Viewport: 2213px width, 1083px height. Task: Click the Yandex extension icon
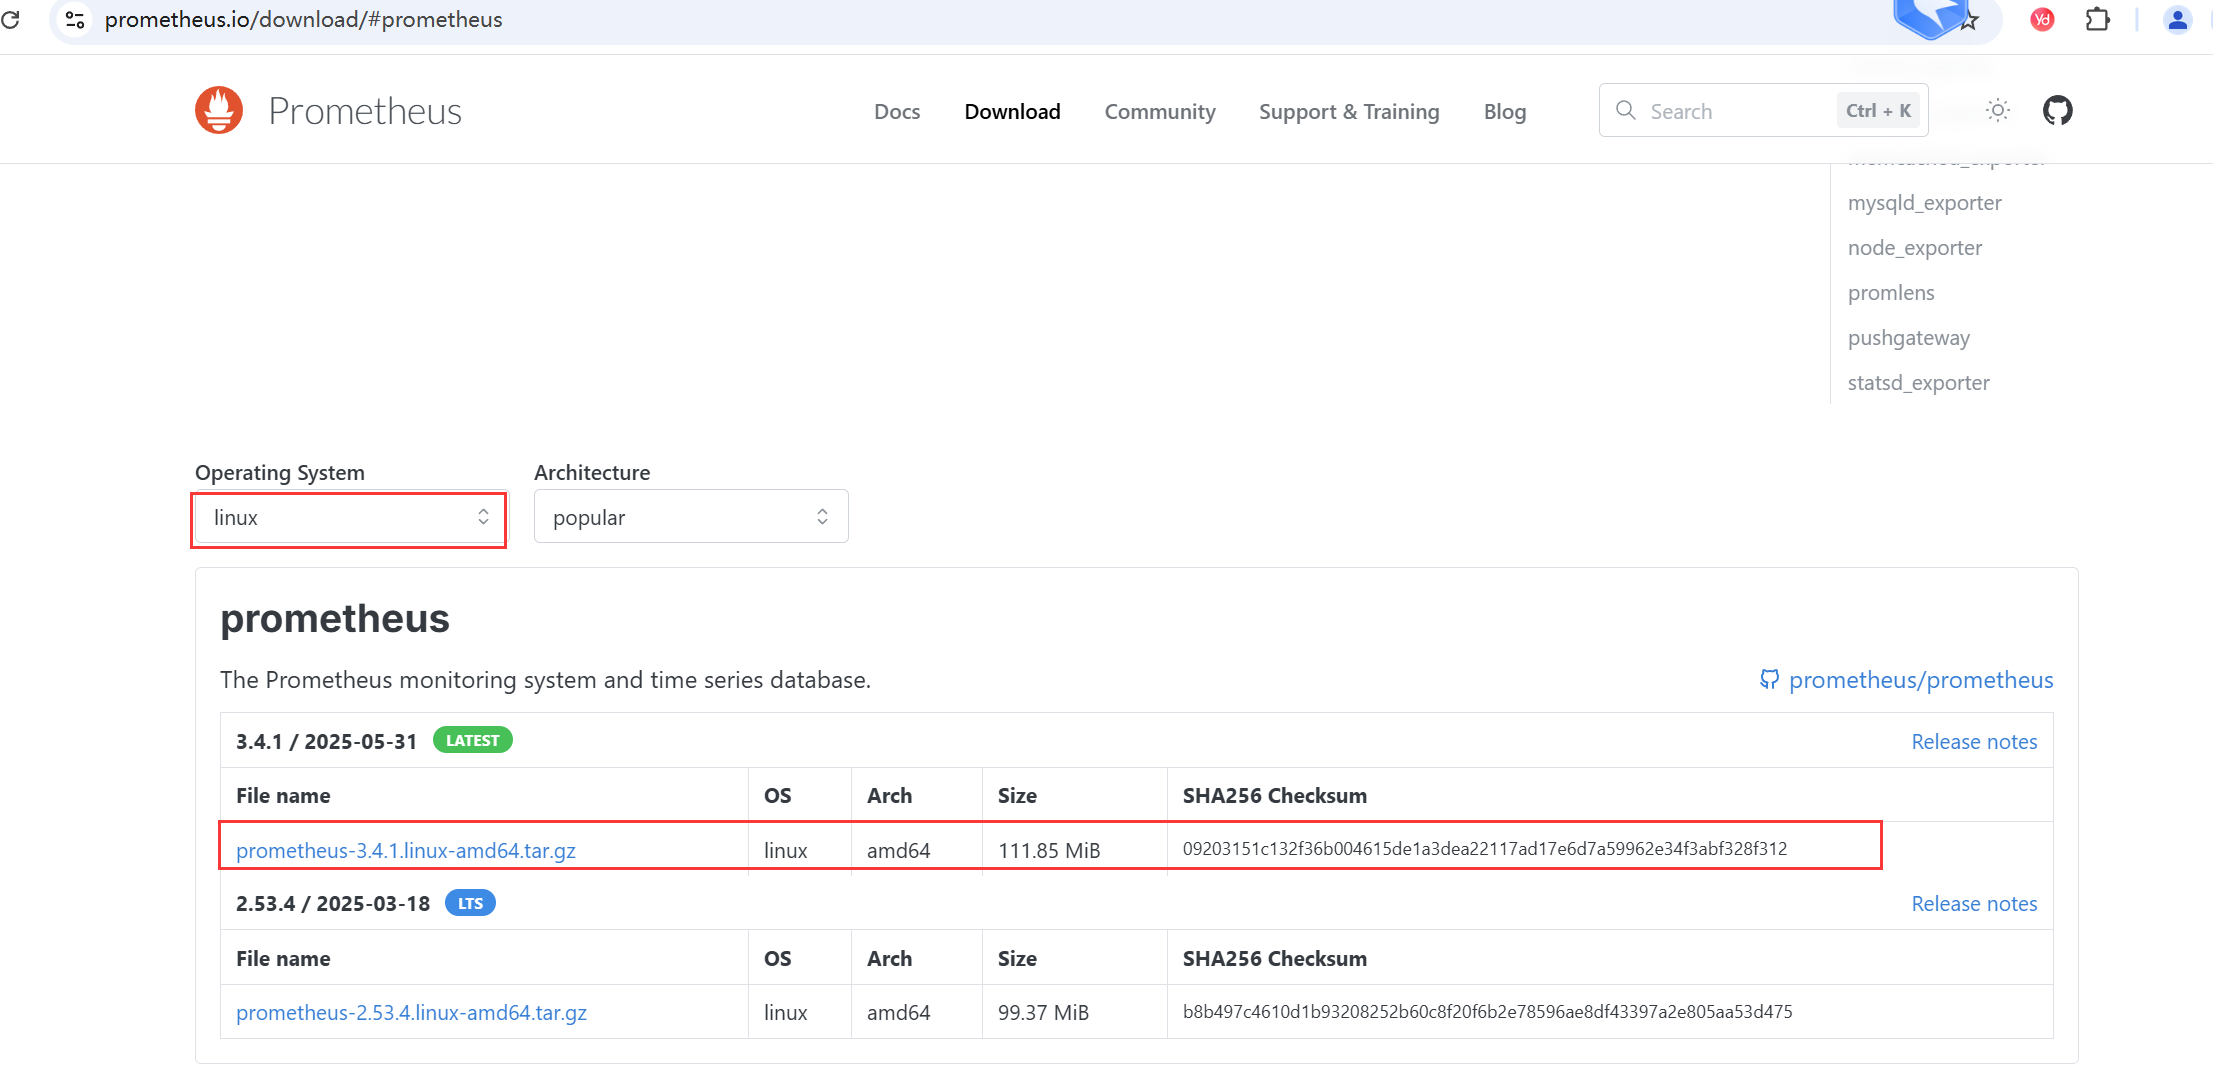[x=2041, y=19]
